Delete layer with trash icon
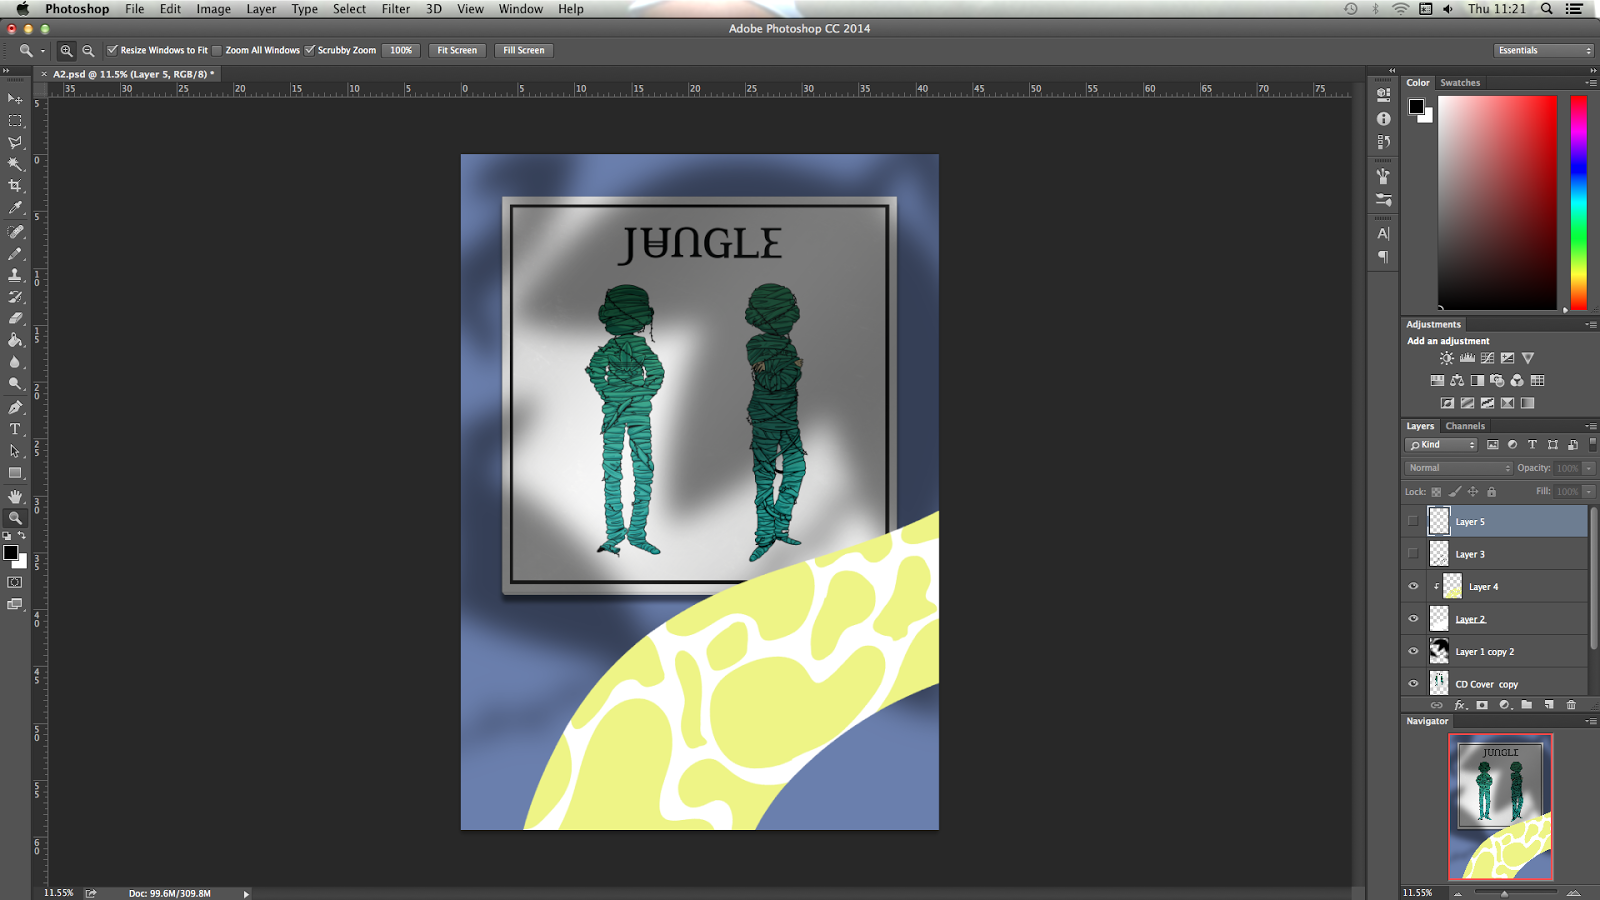 coord(1571,705)
